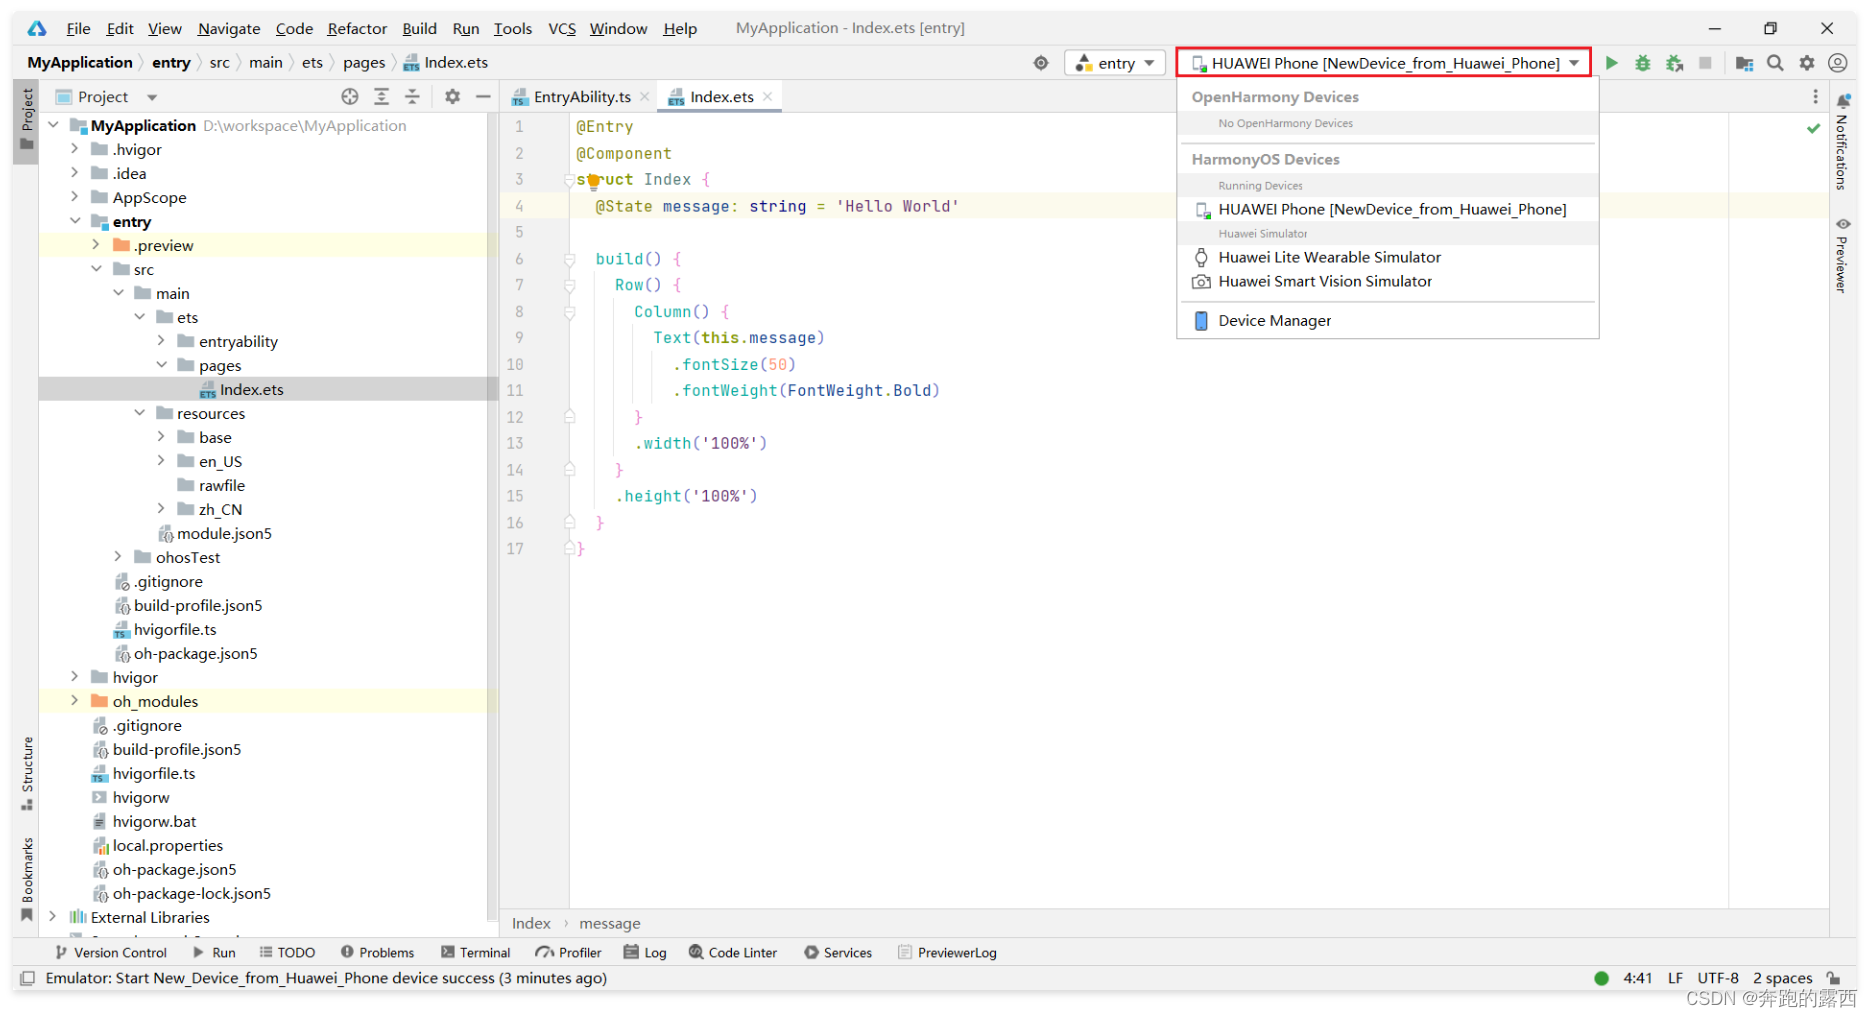
Task: Open Version Control tool window
Action: [x=111, y=953]
